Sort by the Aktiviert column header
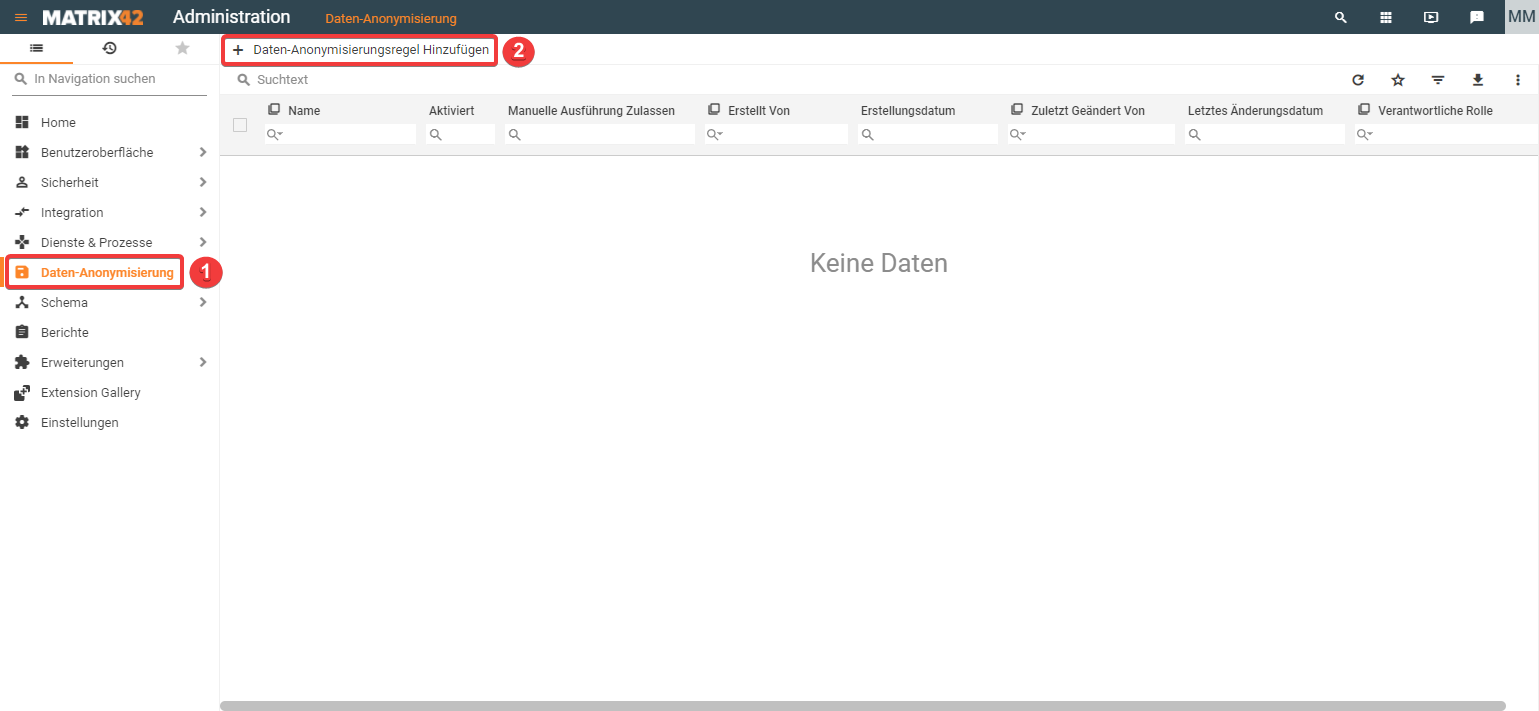The image size is (1539, 711). [451, 111]
